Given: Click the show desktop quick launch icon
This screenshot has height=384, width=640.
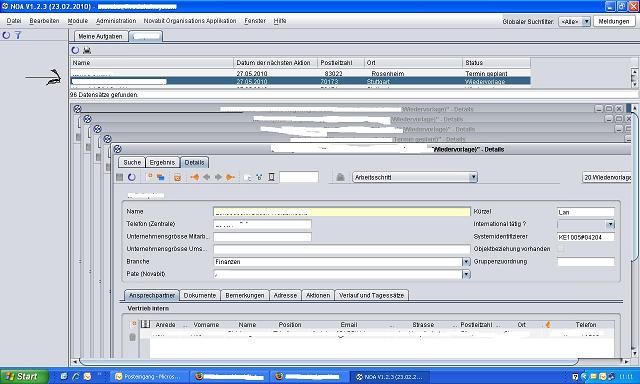Looking at the screenshot, I should tap(64, 376).
